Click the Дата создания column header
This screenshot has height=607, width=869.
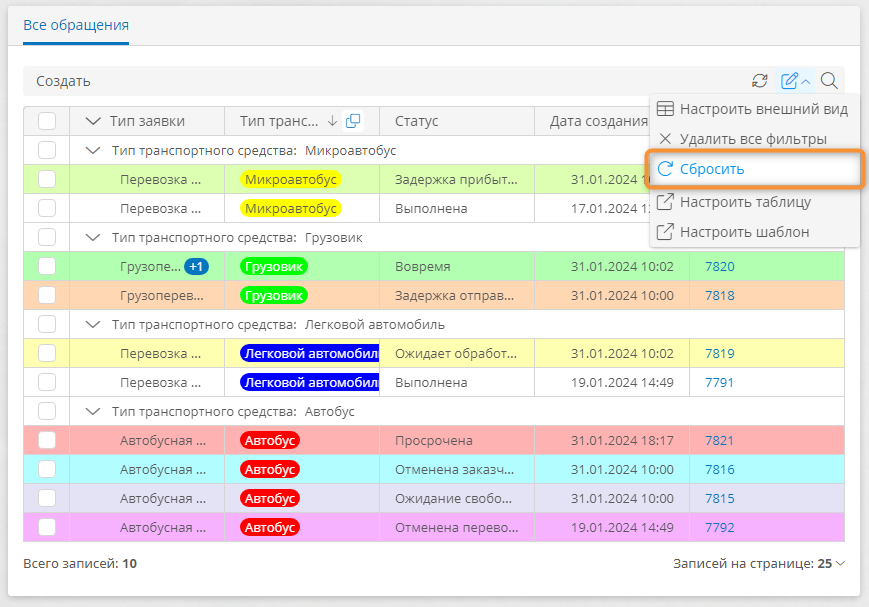(599, 121)
